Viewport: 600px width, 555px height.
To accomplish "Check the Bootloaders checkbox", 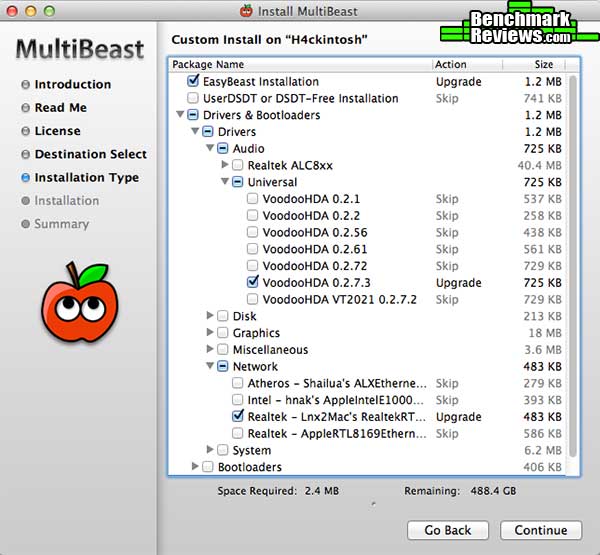I will coord(208,467).
